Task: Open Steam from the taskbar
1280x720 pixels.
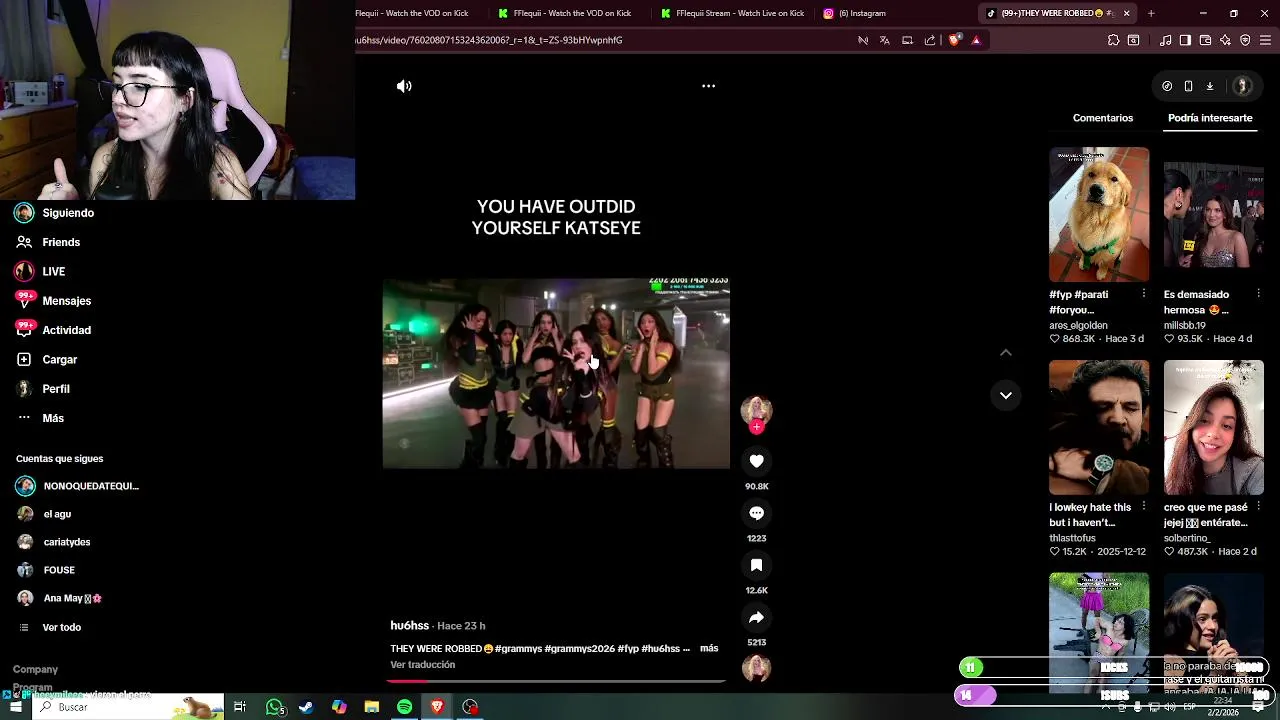Action: click(x=306, y=707)
